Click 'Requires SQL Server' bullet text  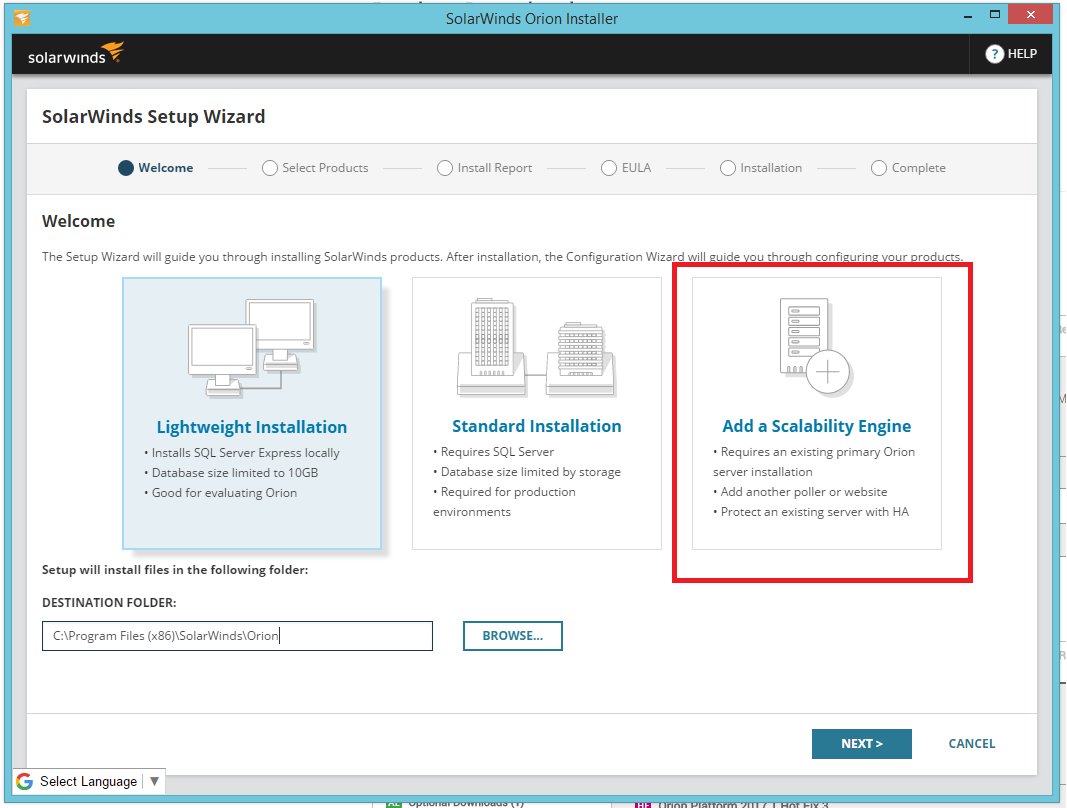[x=497, y=451]
